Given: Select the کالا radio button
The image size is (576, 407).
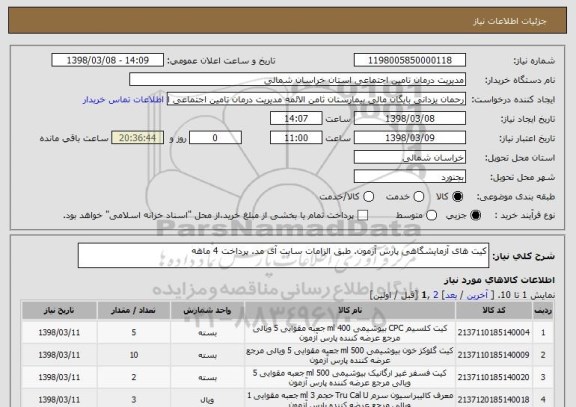Looking at the screenshot, I should pos(457,197).
